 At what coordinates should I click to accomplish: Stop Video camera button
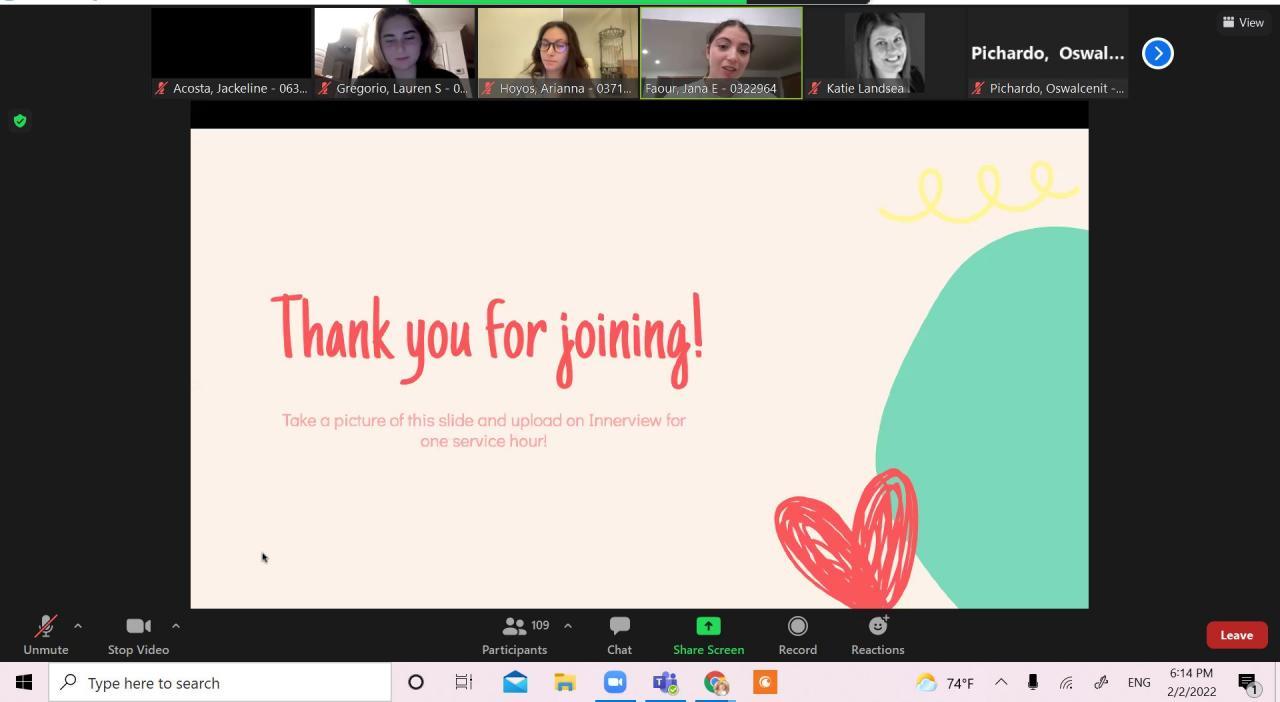138,636
